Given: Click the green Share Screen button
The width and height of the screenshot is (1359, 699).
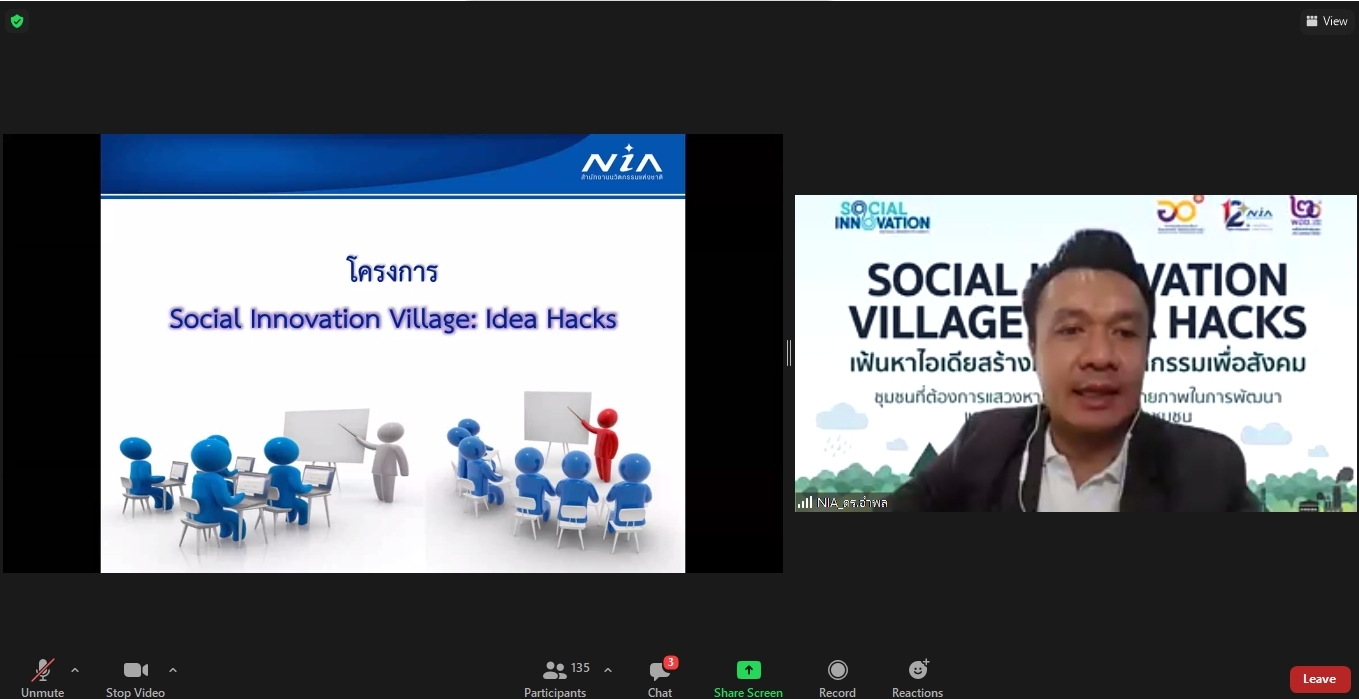Looking at the screenshot, I should (748, 678).
